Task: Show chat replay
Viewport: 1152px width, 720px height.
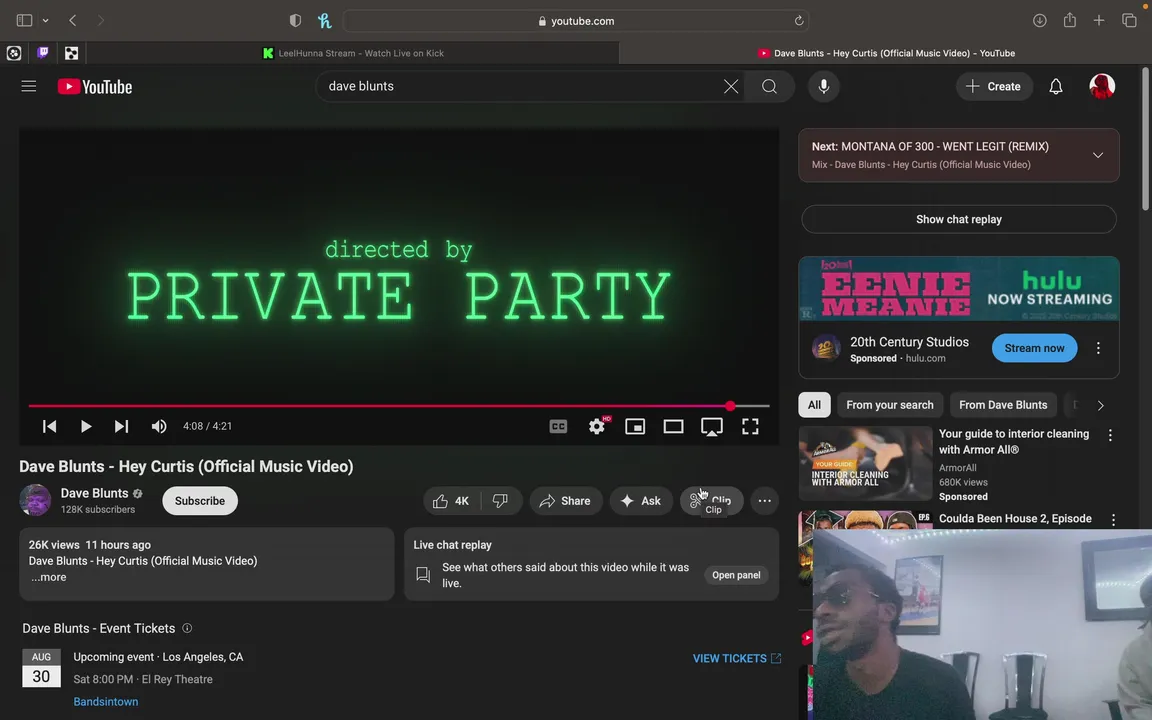Action: click(959, 220)
